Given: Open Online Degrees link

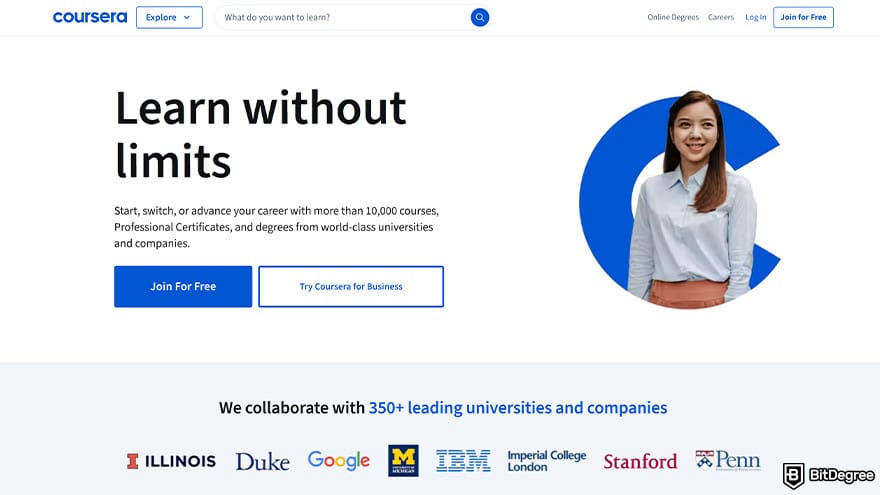Looking at the screenshot, I should (x=673, y=17).
